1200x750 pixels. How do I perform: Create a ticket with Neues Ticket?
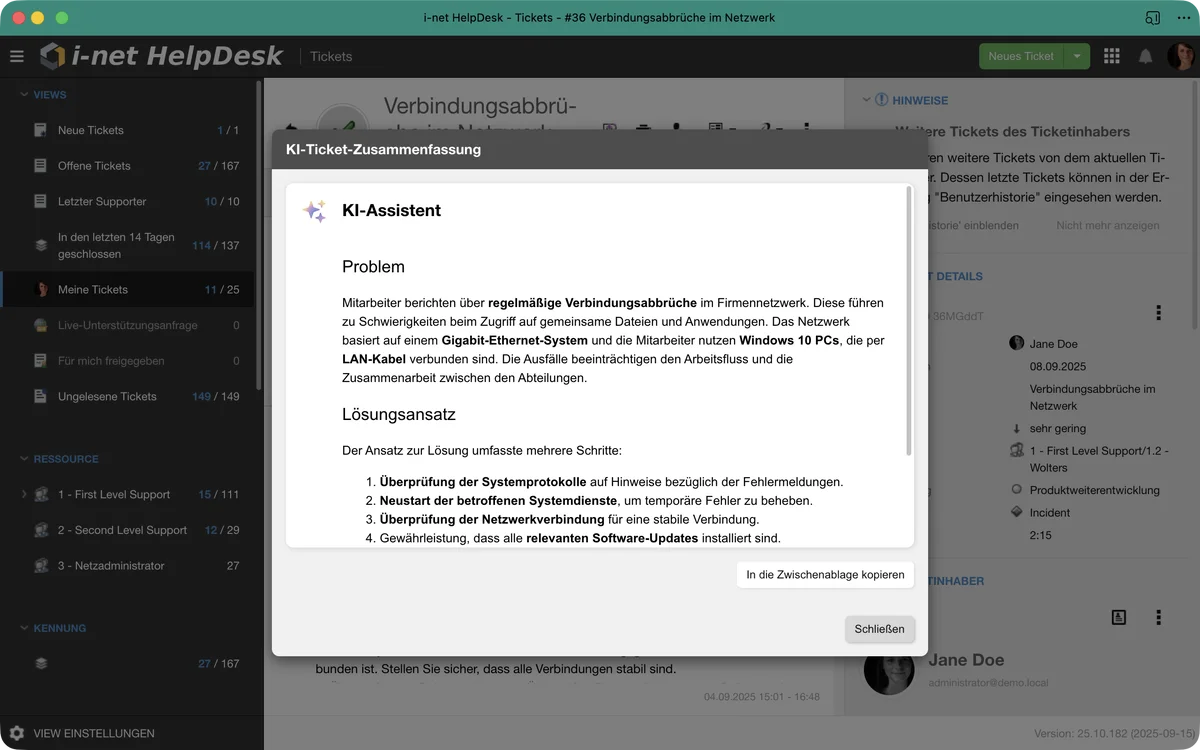coord(1020,56)
